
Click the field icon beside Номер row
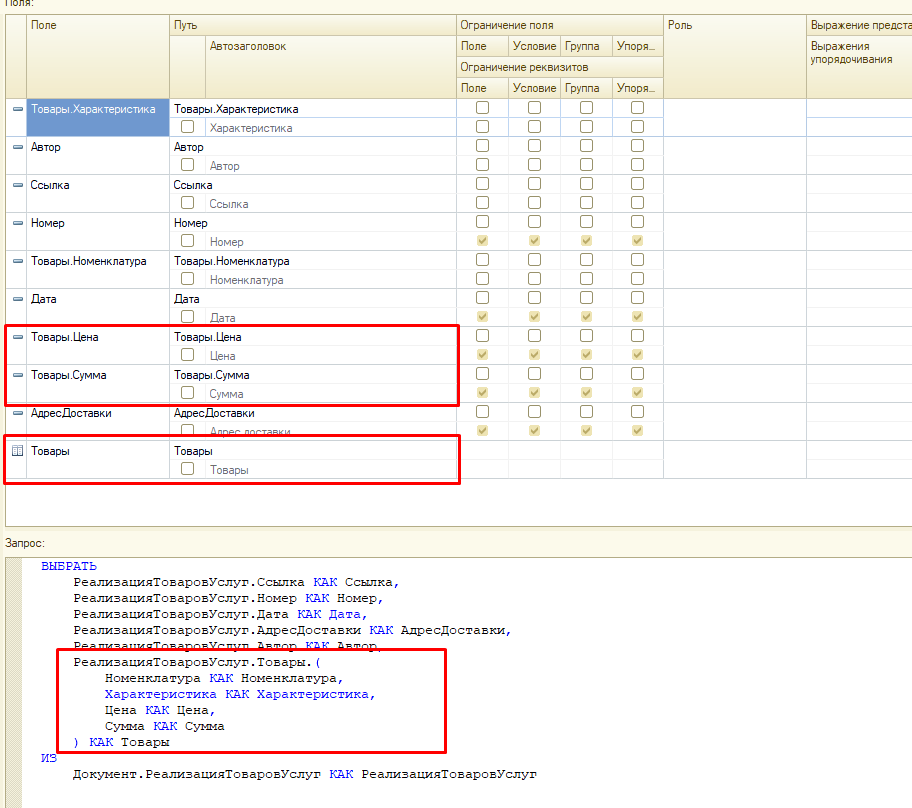pyautogui.click(x=17, y=223)
